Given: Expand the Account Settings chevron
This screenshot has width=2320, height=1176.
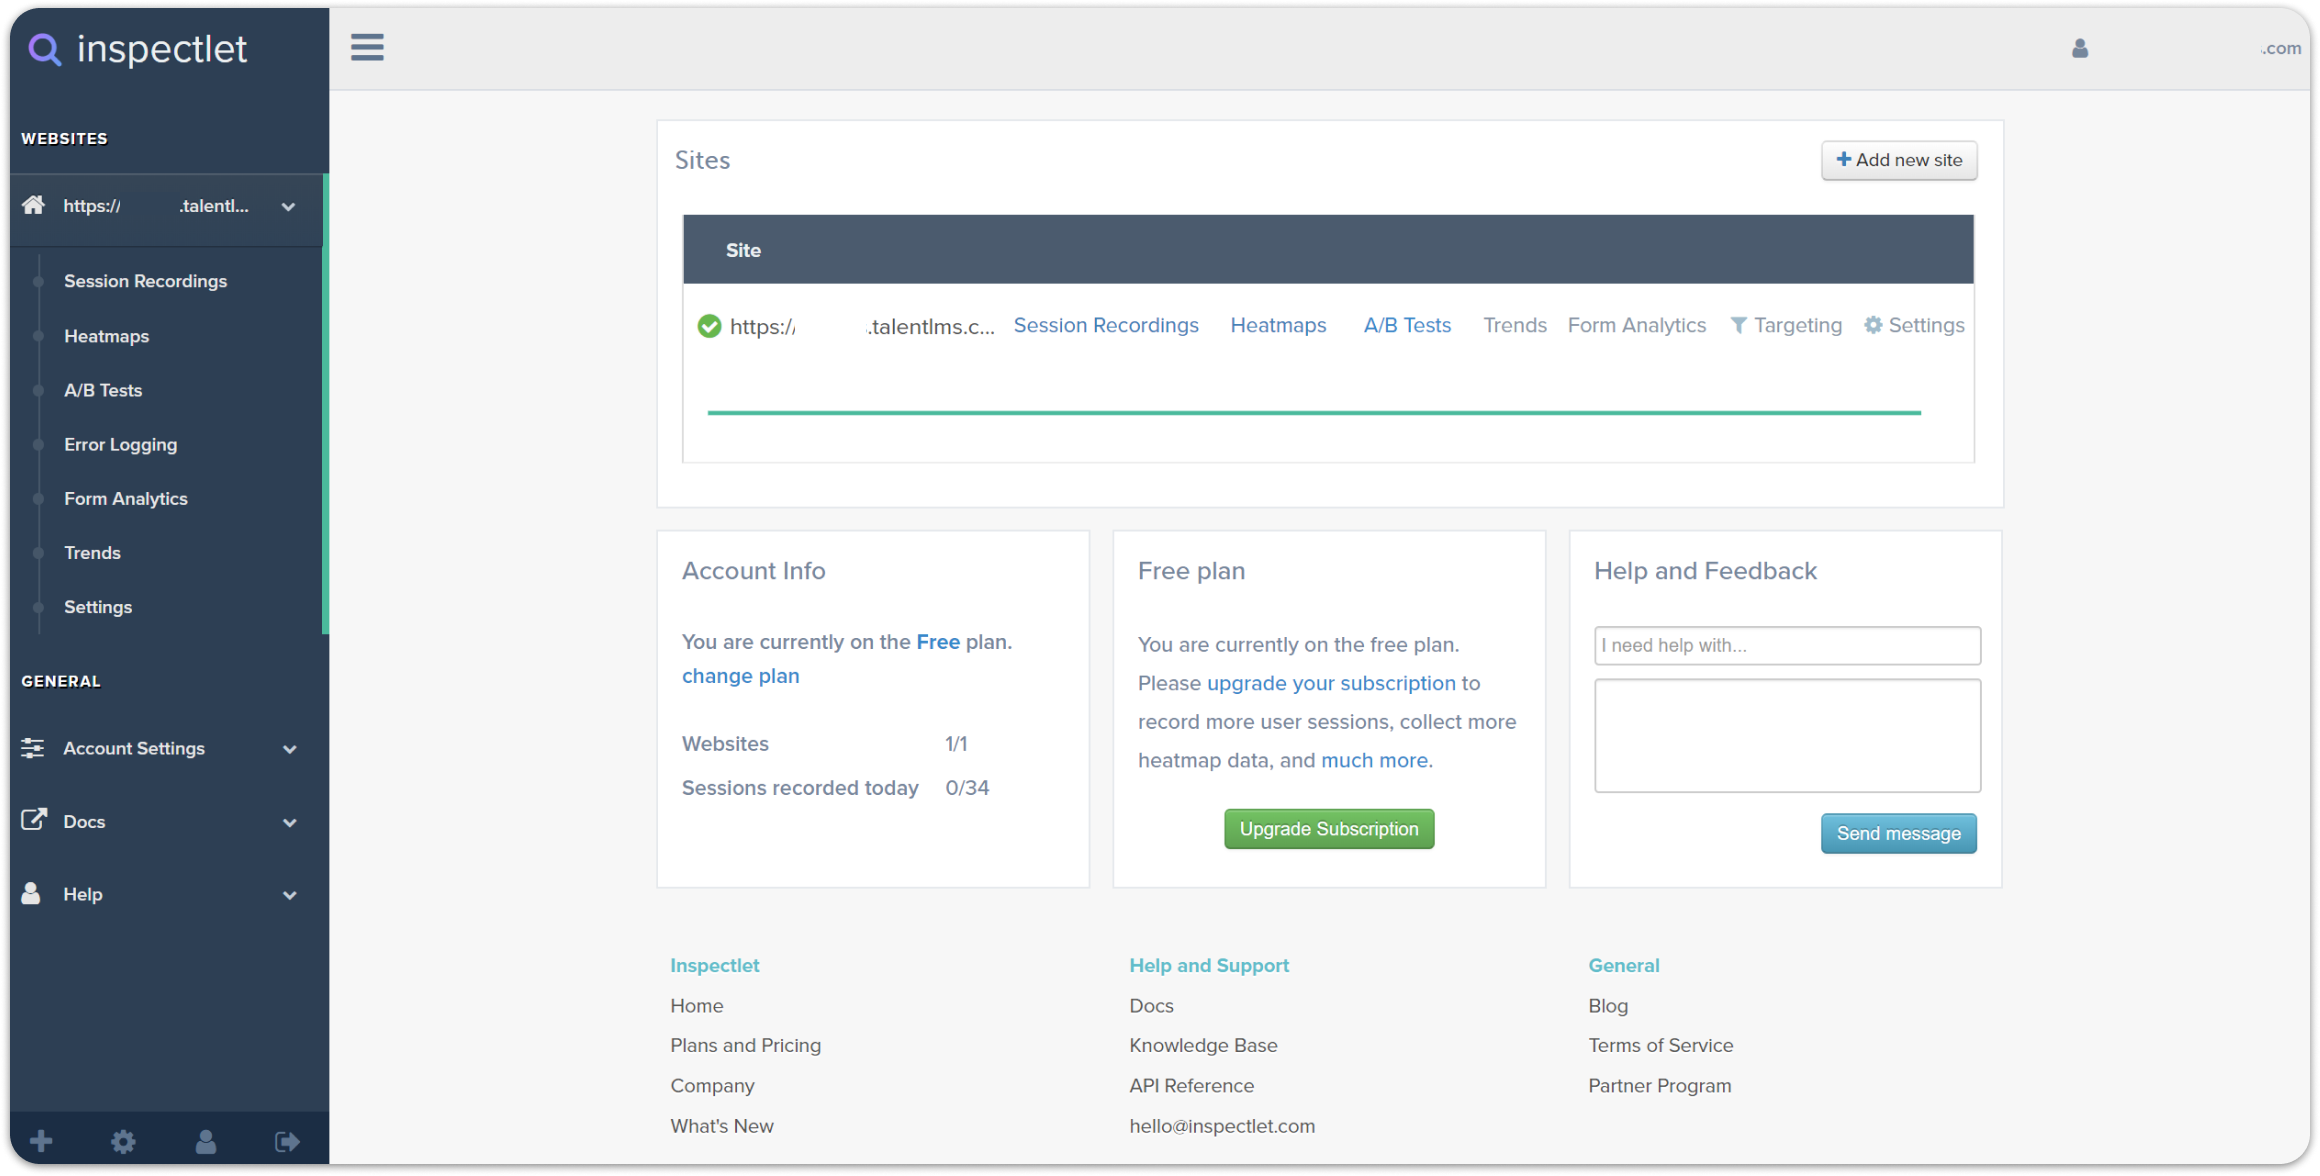Looking at the screenshot, I should coord(290,749).
